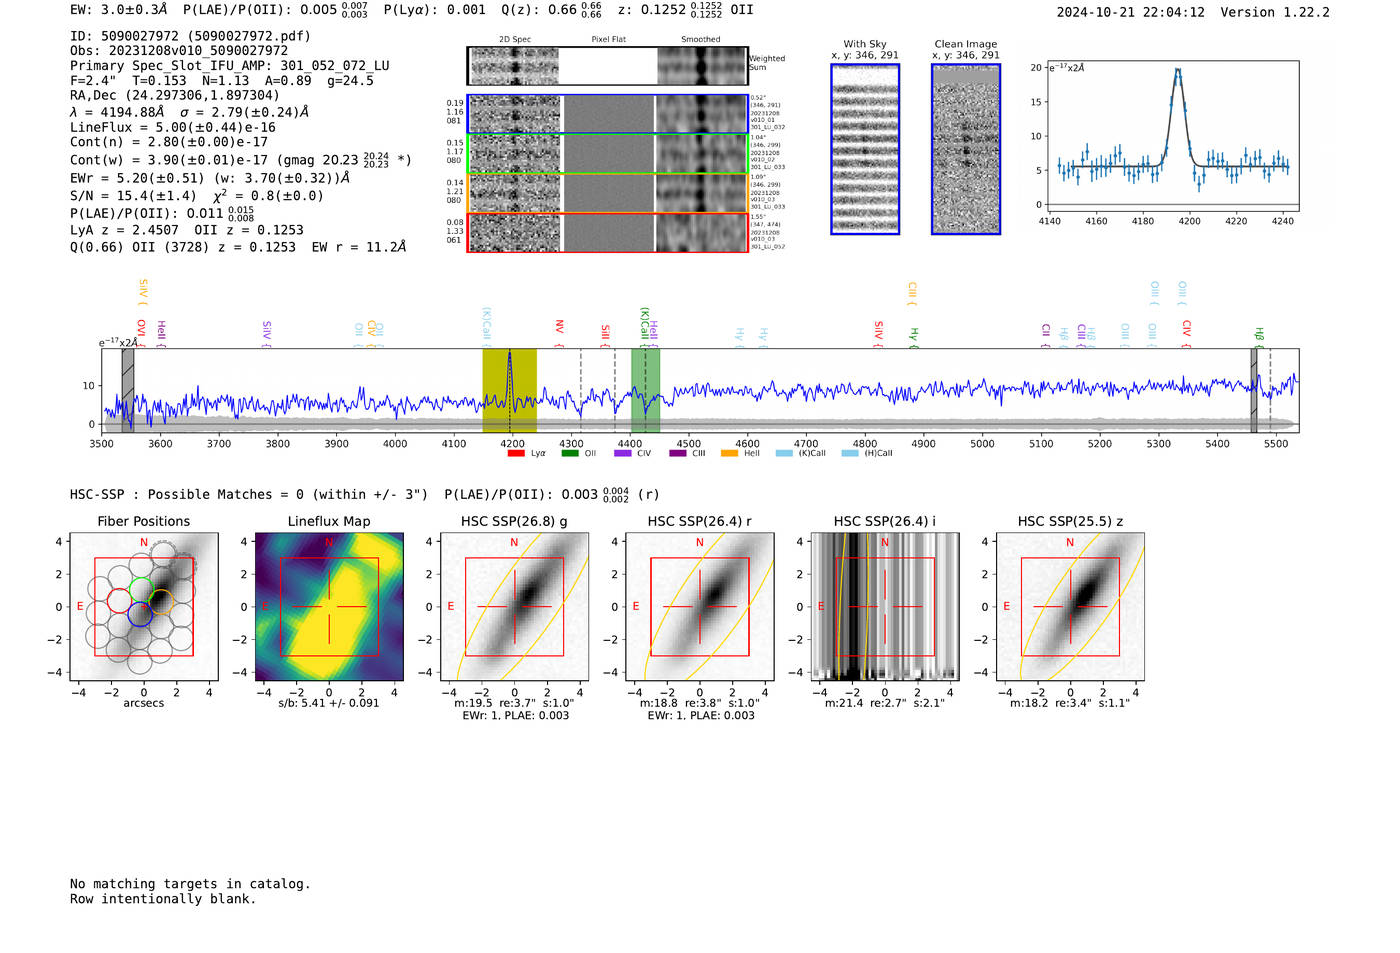Open the Lineflux Map panel
Image resolution: width=1400 pixels, height=953 pixels.
click(329, 606)
